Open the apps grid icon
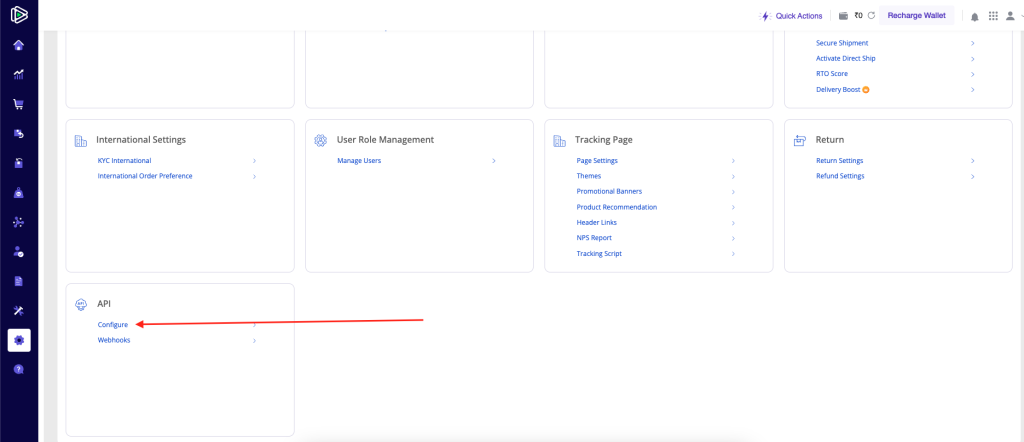 tap(993, 16)
